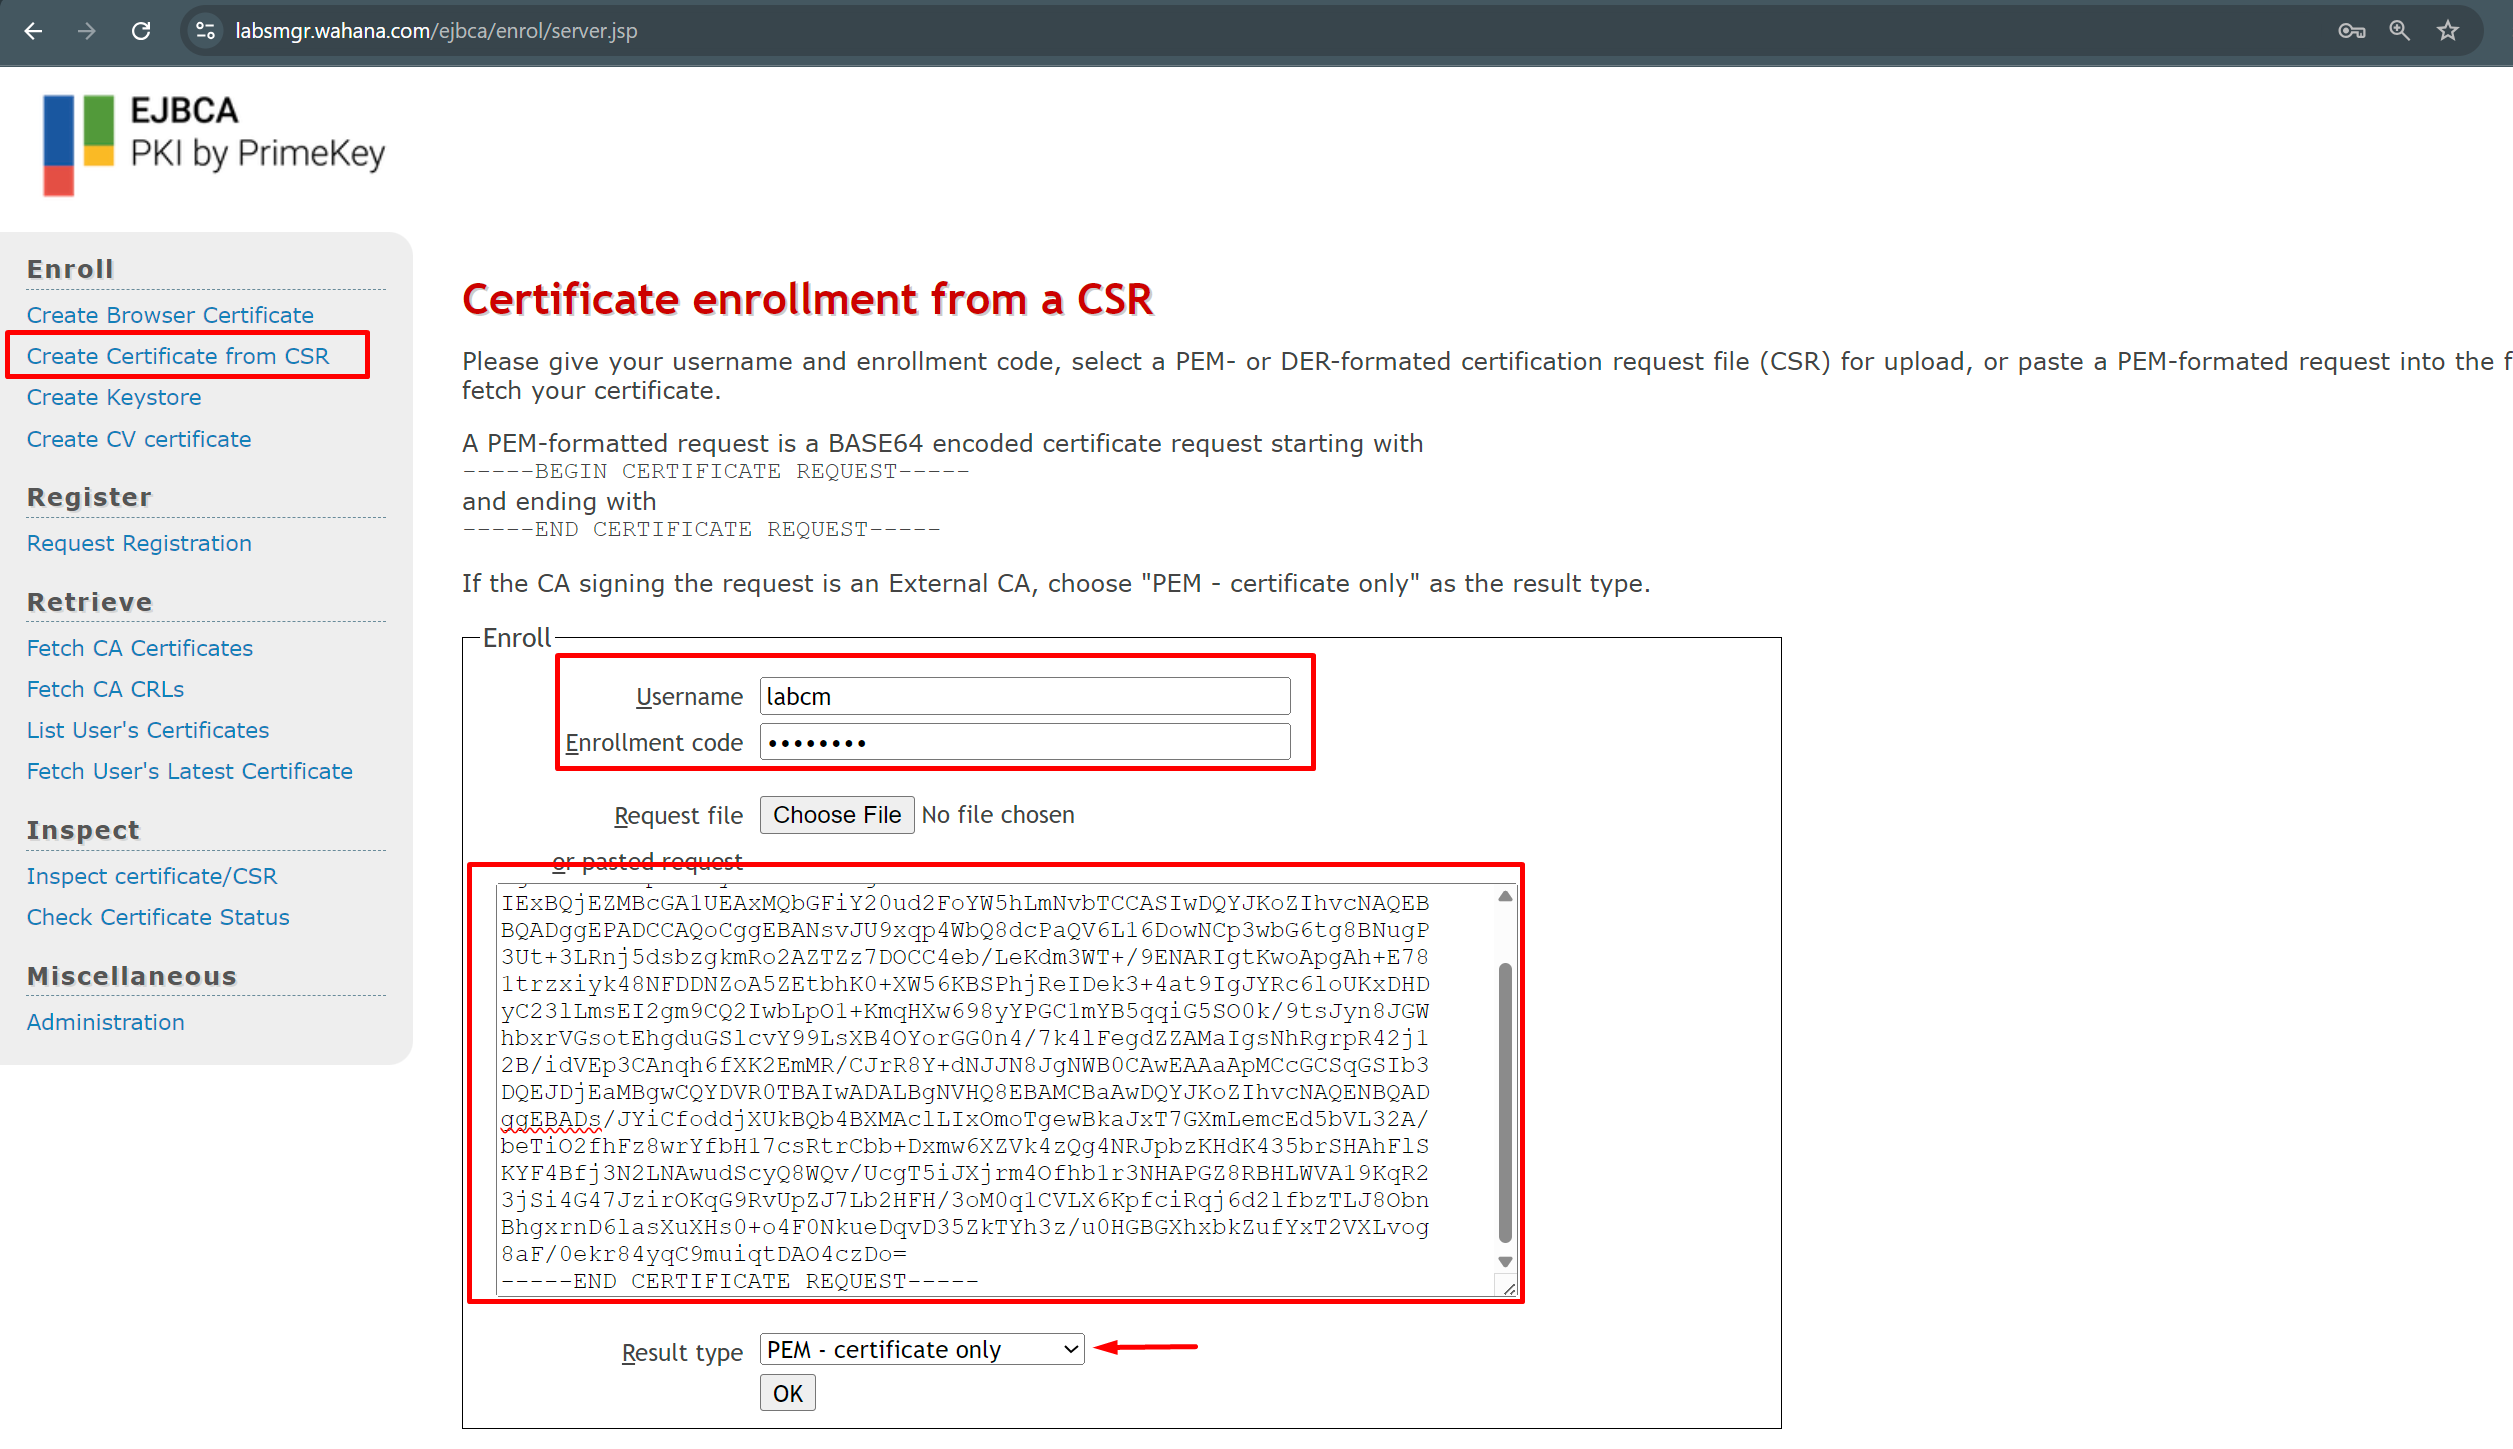
Task: Click the zoom magnifier icon
Action: (x=2399, y=31)
